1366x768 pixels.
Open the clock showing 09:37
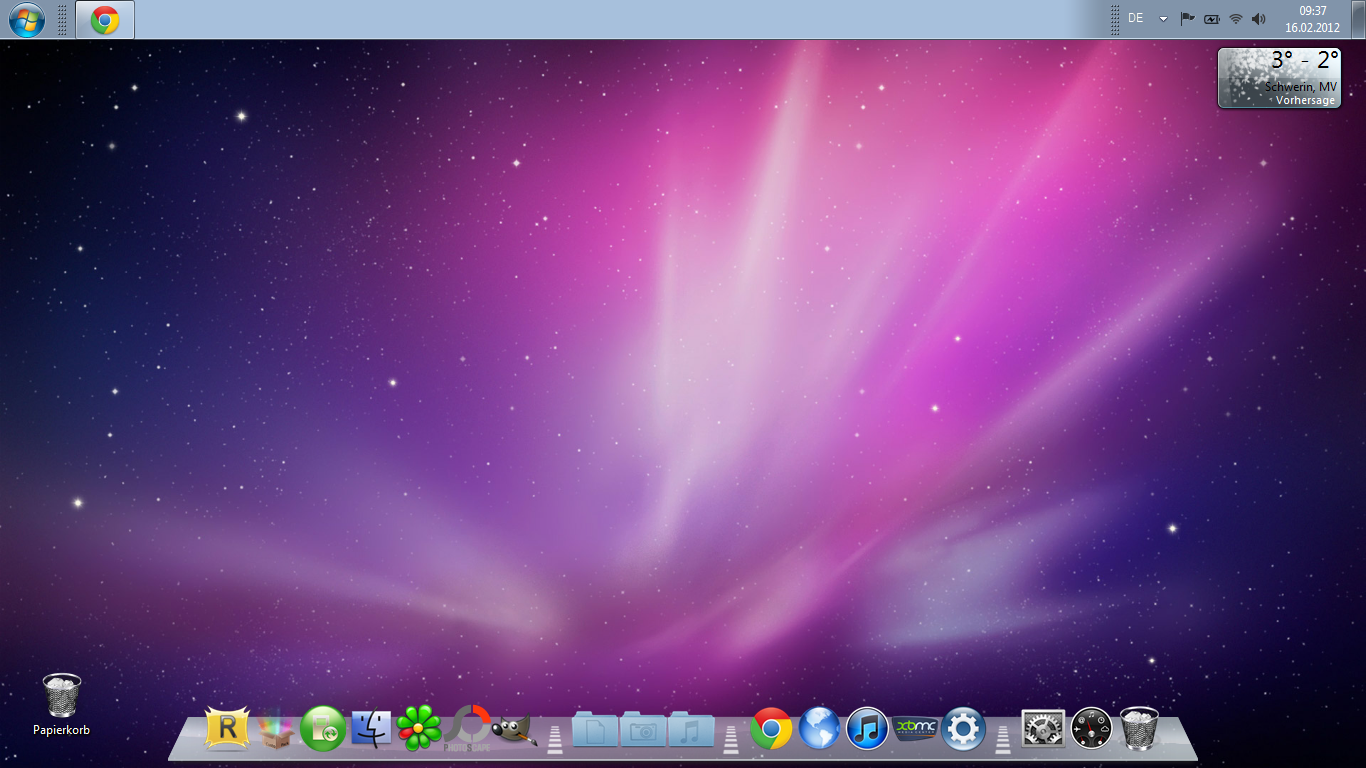click(1312, 19)
